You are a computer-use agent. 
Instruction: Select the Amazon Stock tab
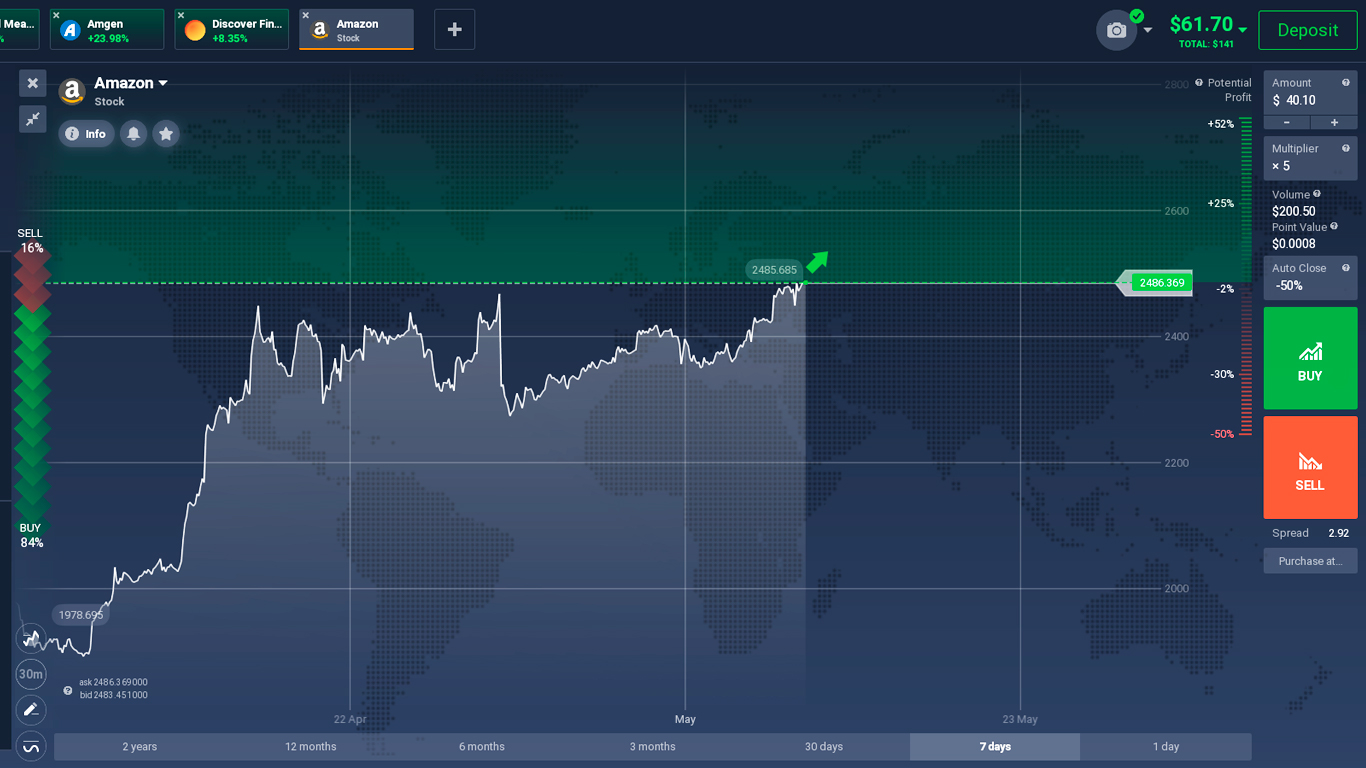point(357,30)
